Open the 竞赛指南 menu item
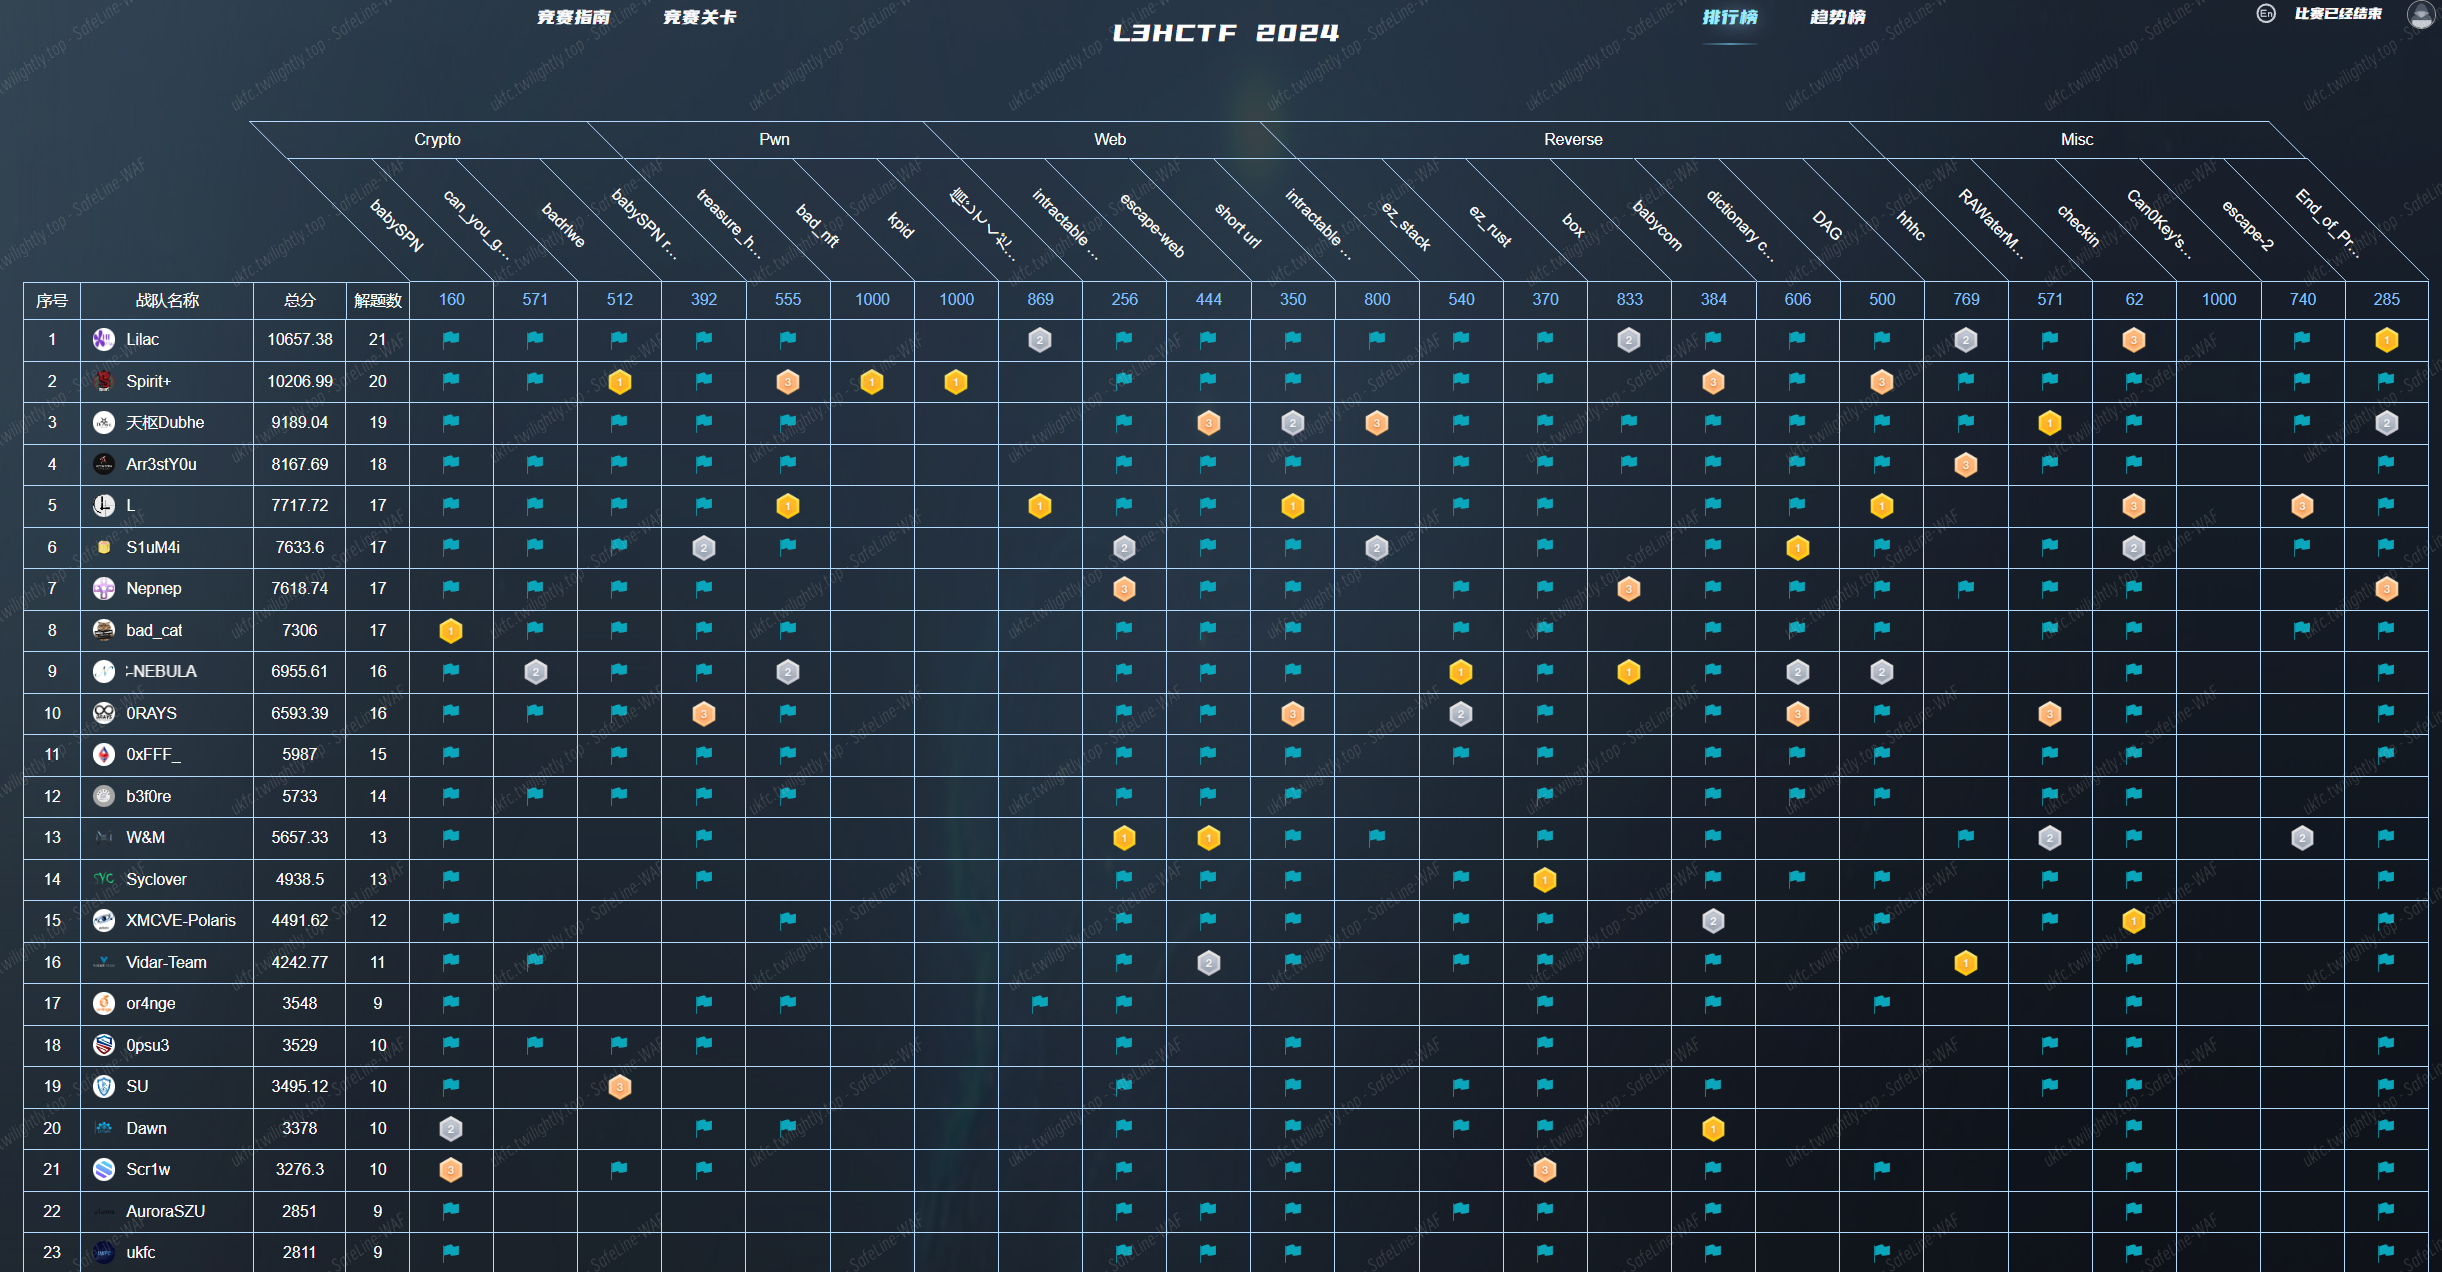 coord(573,17)
